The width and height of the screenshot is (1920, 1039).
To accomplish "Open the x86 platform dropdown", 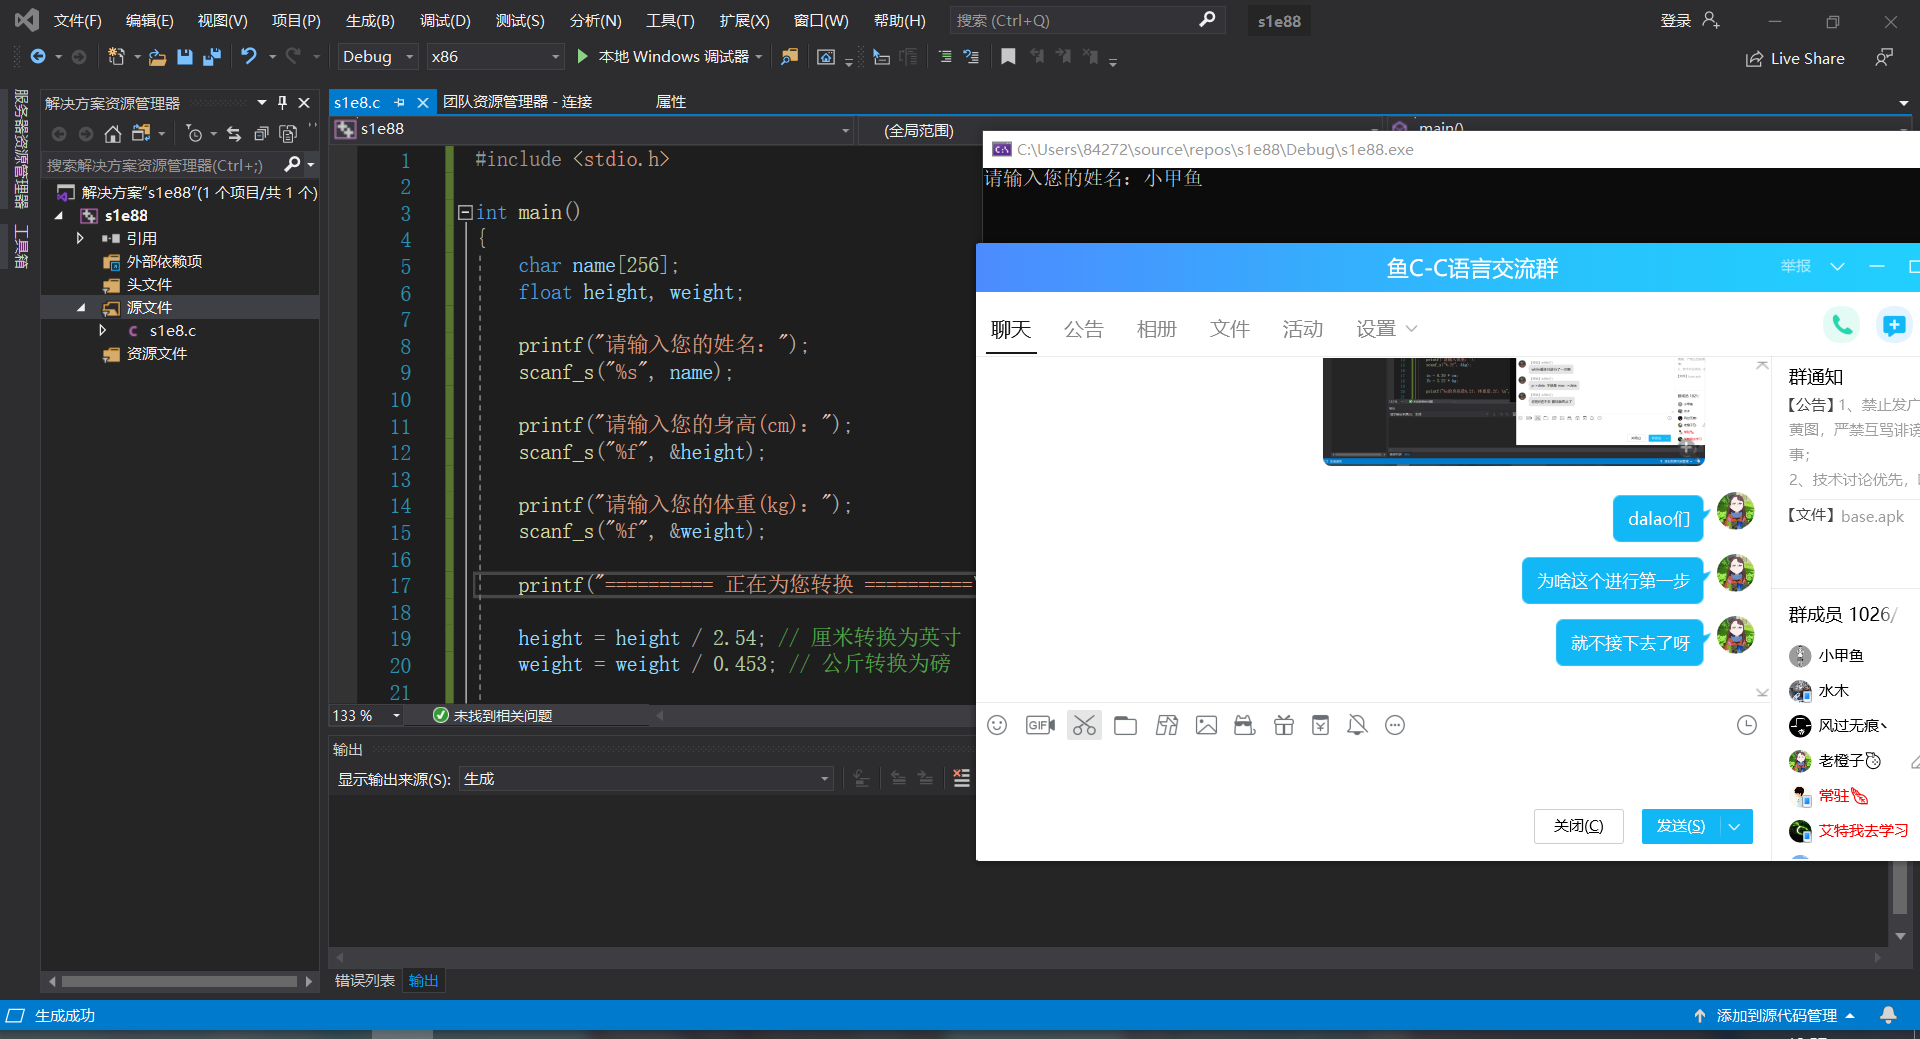I will click(495, 57).
